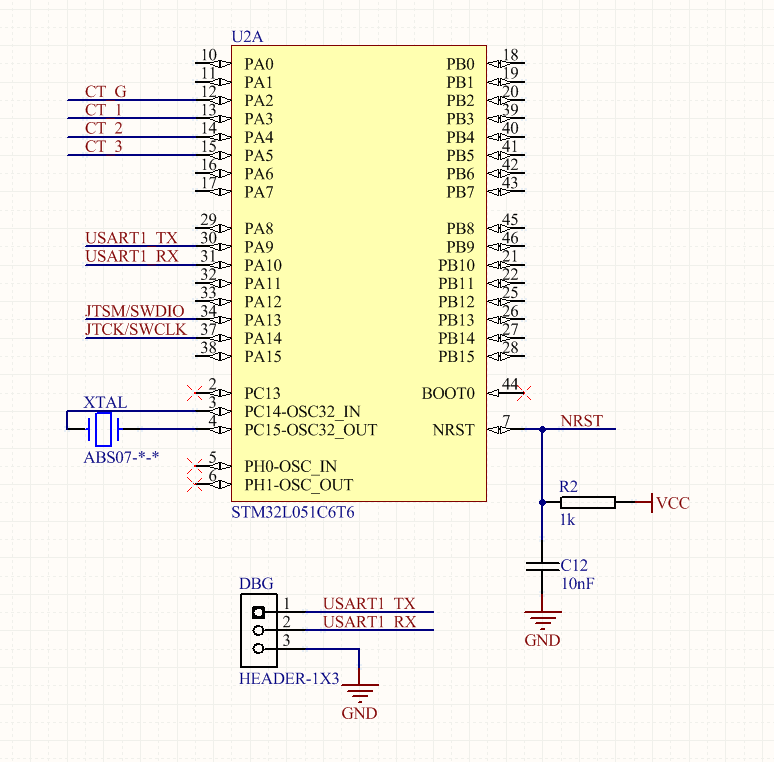
Task: Select the XTAL crystal symbol
Action: pos(103,429)
